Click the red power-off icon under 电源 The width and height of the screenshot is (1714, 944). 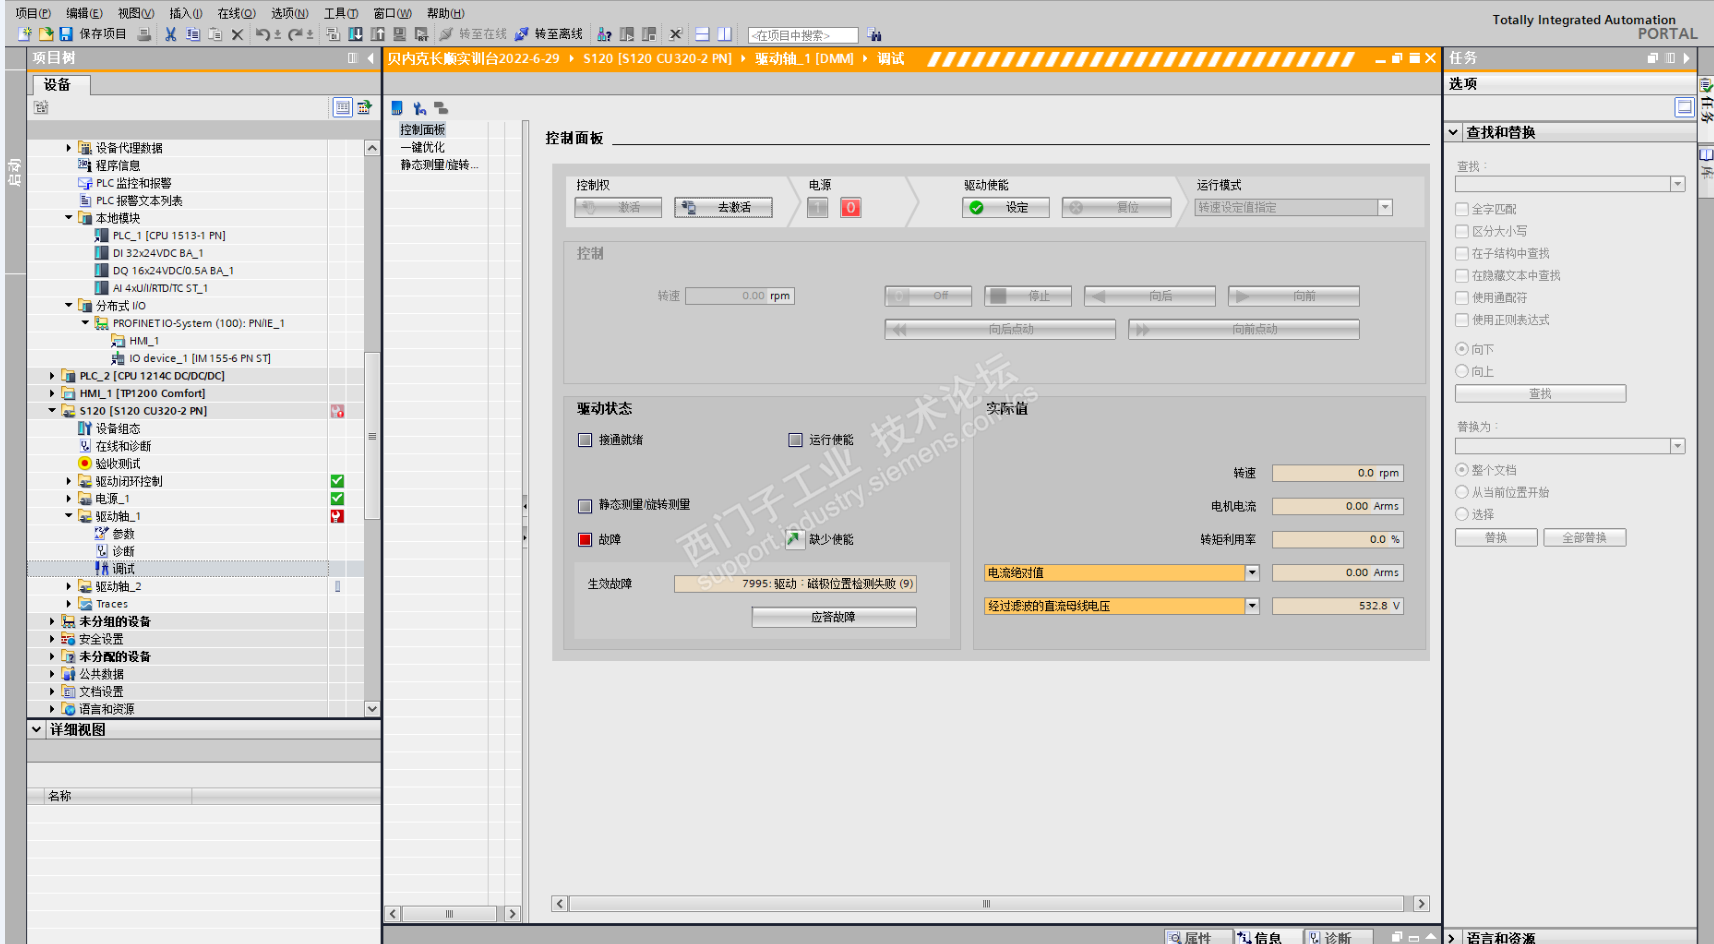(851, 208)
